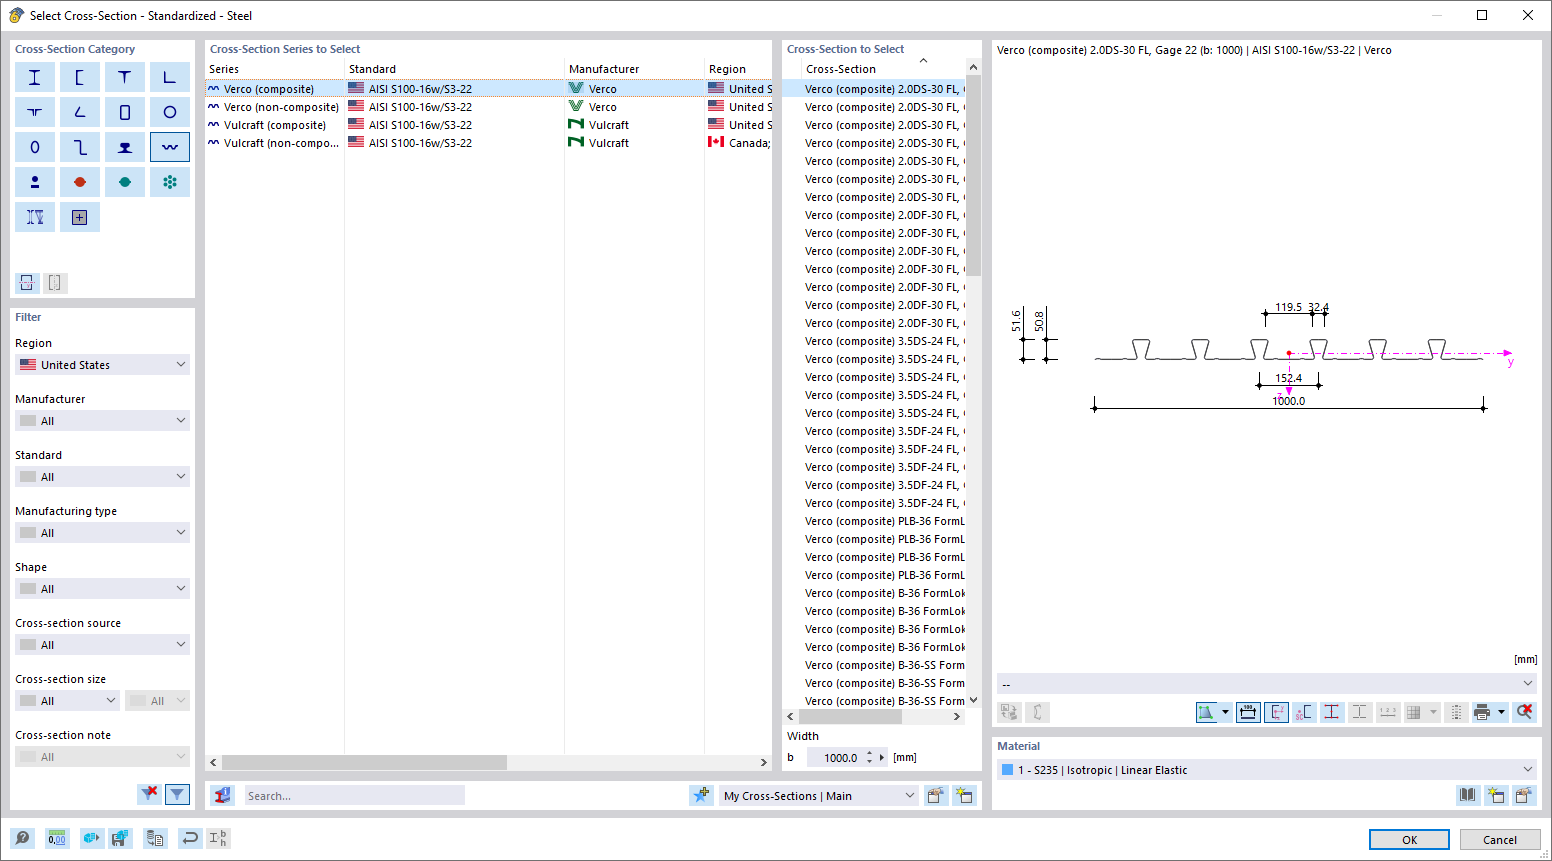1552x861 pixels.
Task: Open the Manufacturing type dropdown
Action: (102, 533)
